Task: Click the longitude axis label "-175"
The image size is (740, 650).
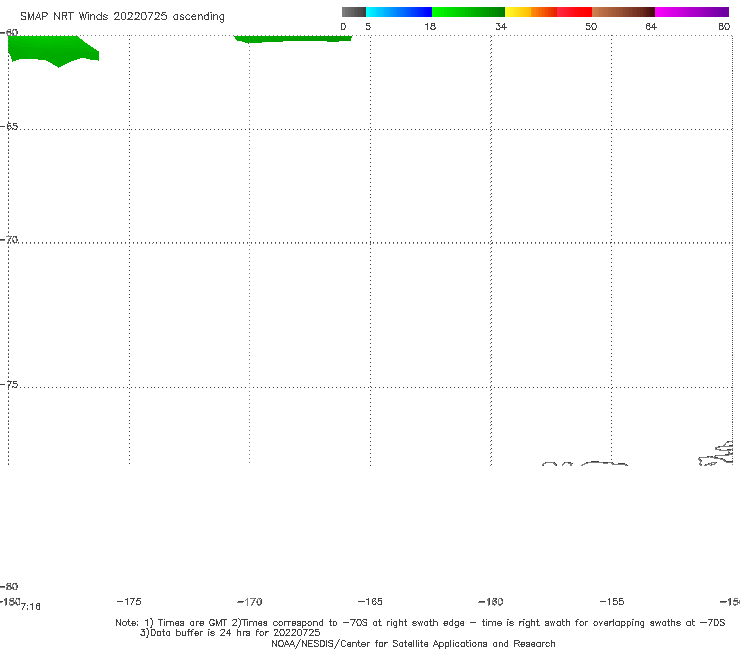Action: point(129,601)
